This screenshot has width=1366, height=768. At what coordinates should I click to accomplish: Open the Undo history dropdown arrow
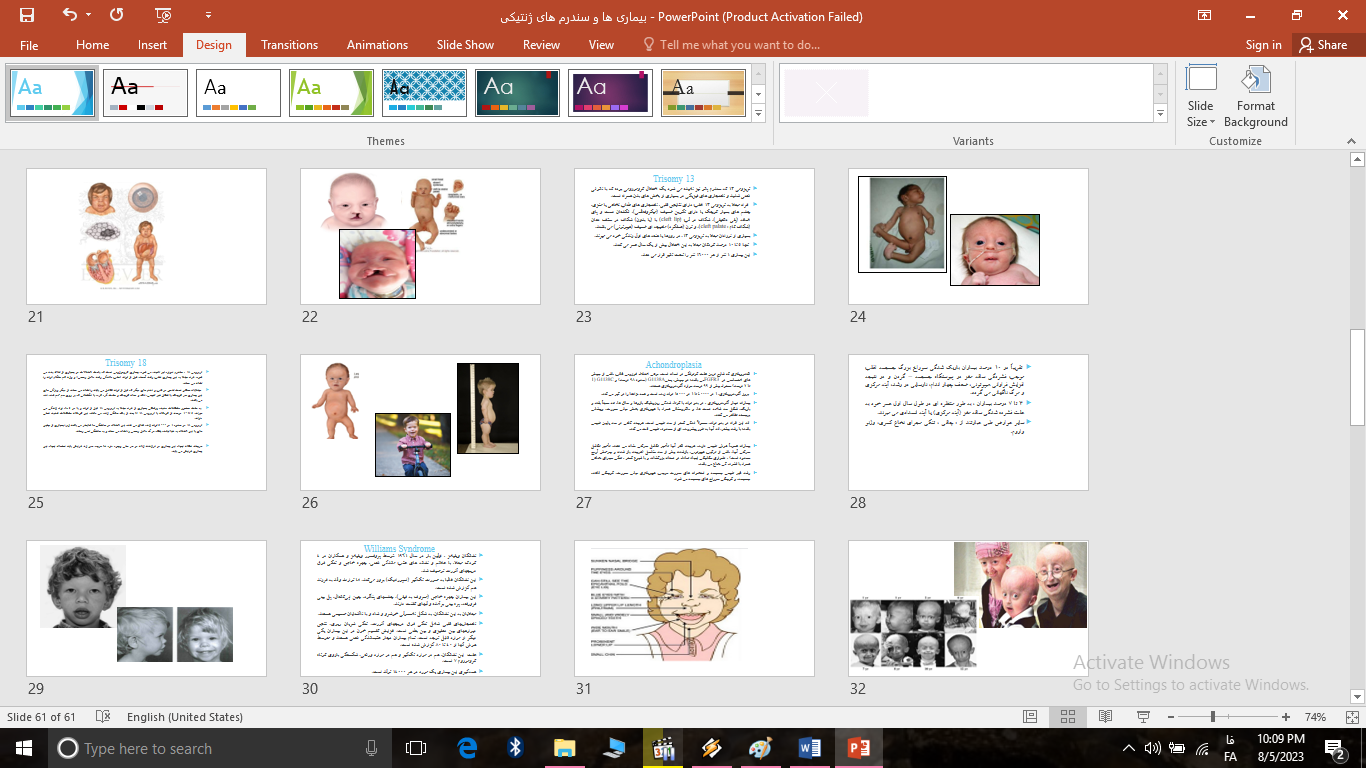click(x=89, y=16)
